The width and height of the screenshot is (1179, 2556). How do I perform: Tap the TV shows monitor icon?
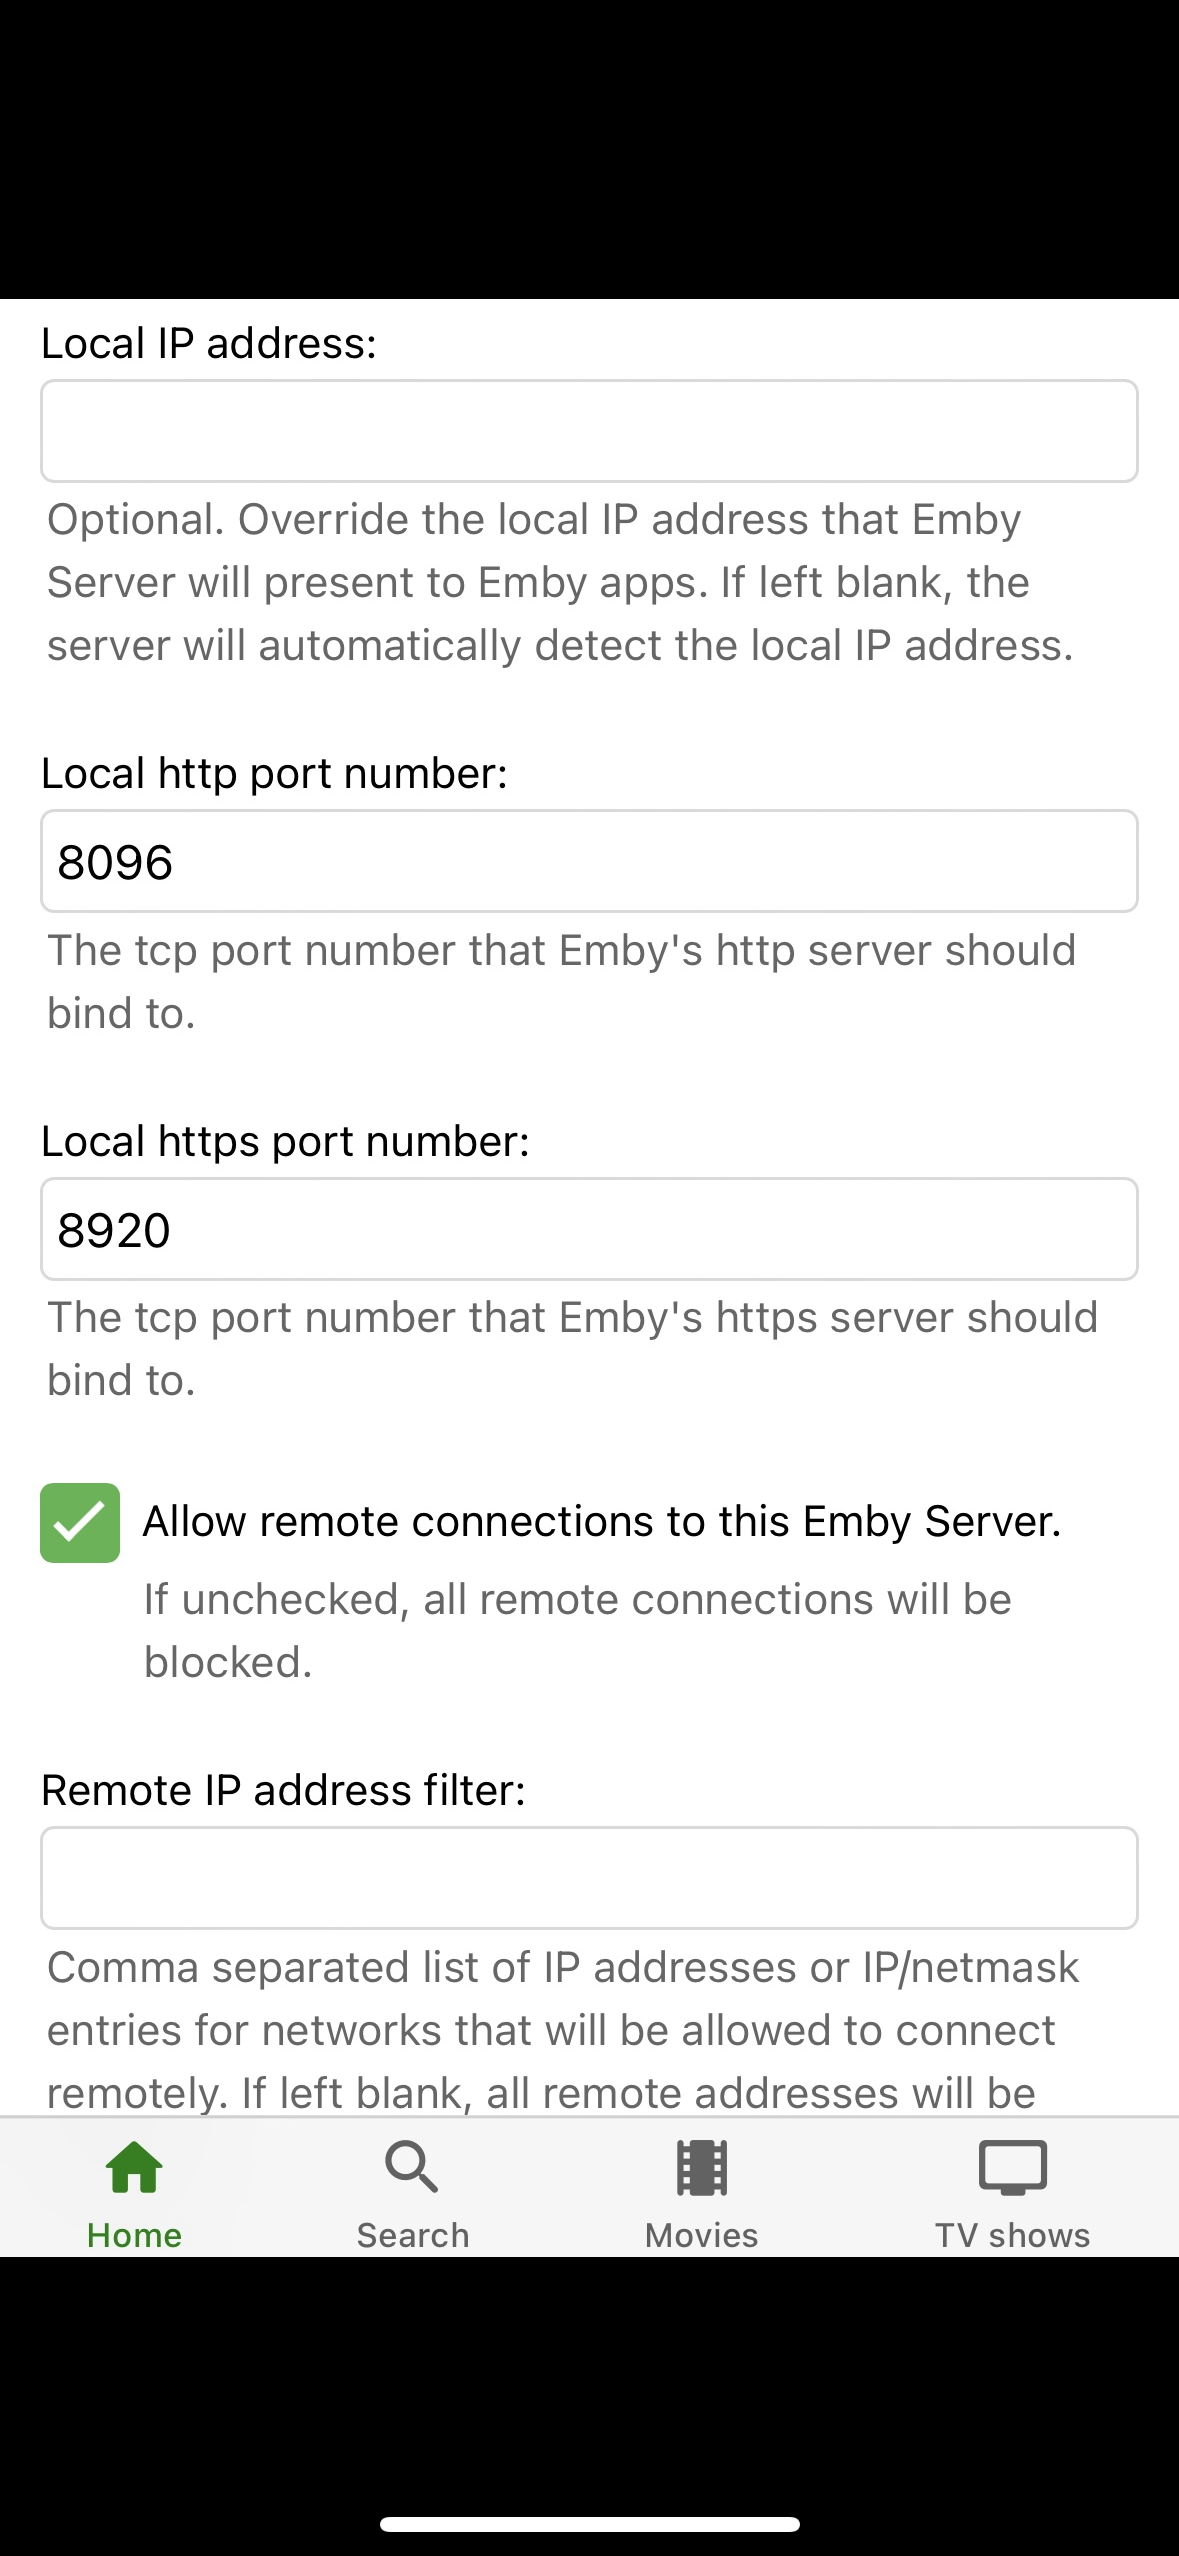point(1012,2167)
